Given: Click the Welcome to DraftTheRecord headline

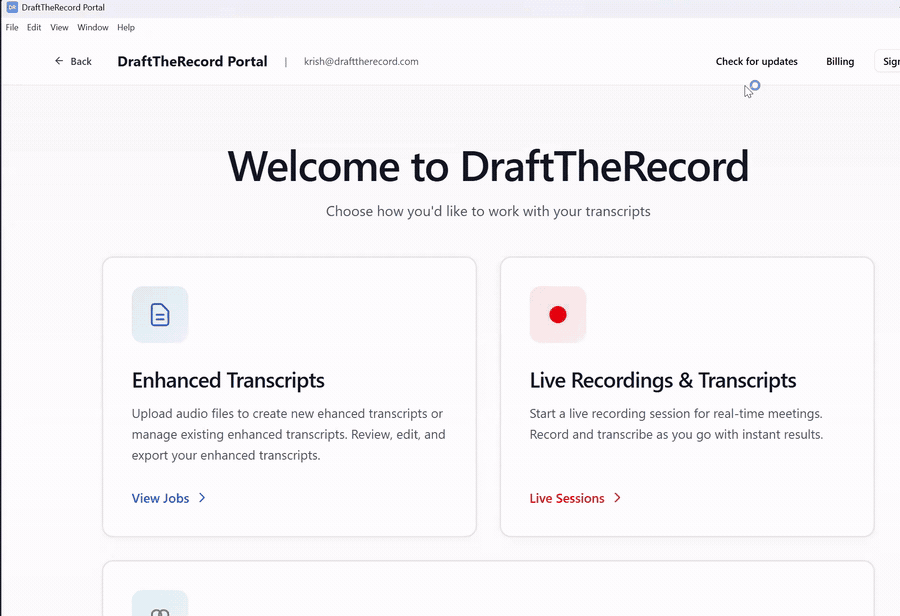Looking at the screenshot, I should point(488,166).
